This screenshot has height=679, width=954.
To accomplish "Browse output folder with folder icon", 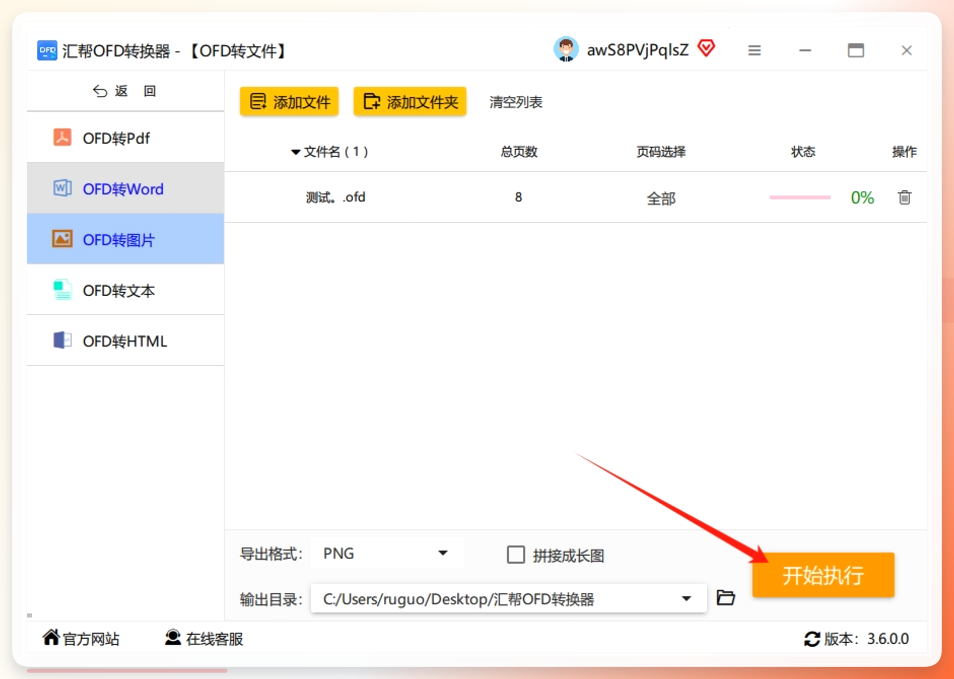I will tap(725, 597).
